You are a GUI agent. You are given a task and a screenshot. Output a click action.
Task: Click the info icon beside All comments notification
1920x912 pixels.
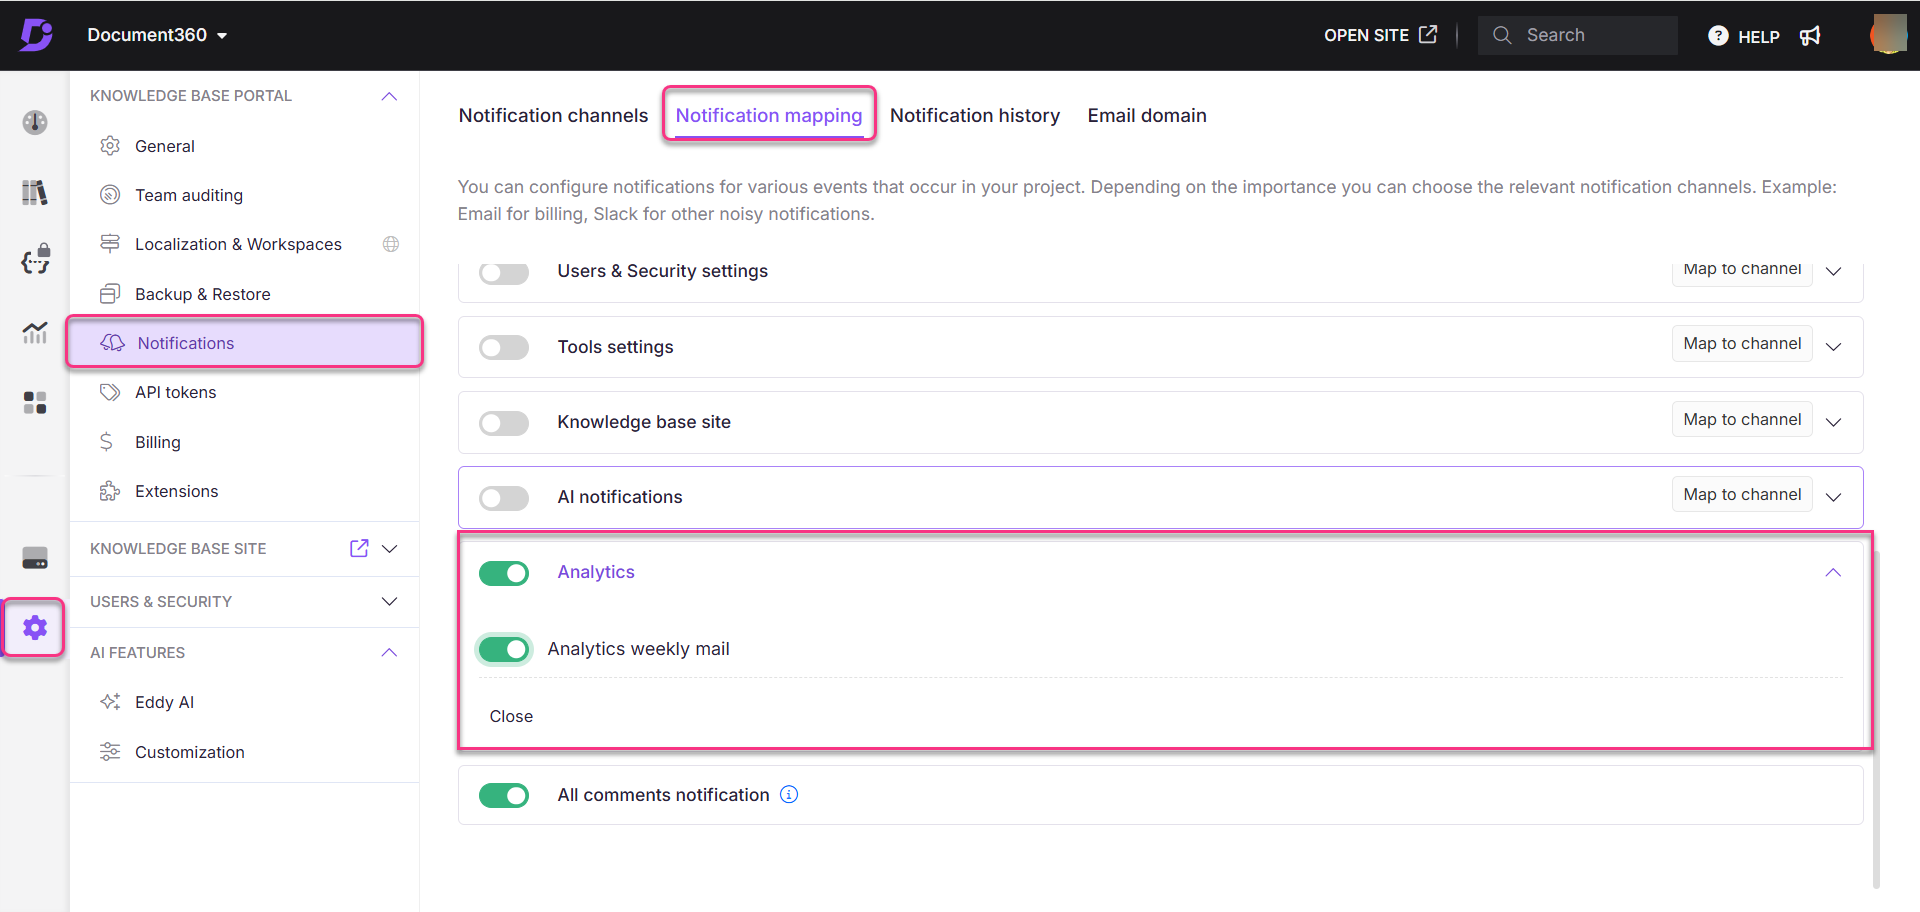click(x=789, y=794)
